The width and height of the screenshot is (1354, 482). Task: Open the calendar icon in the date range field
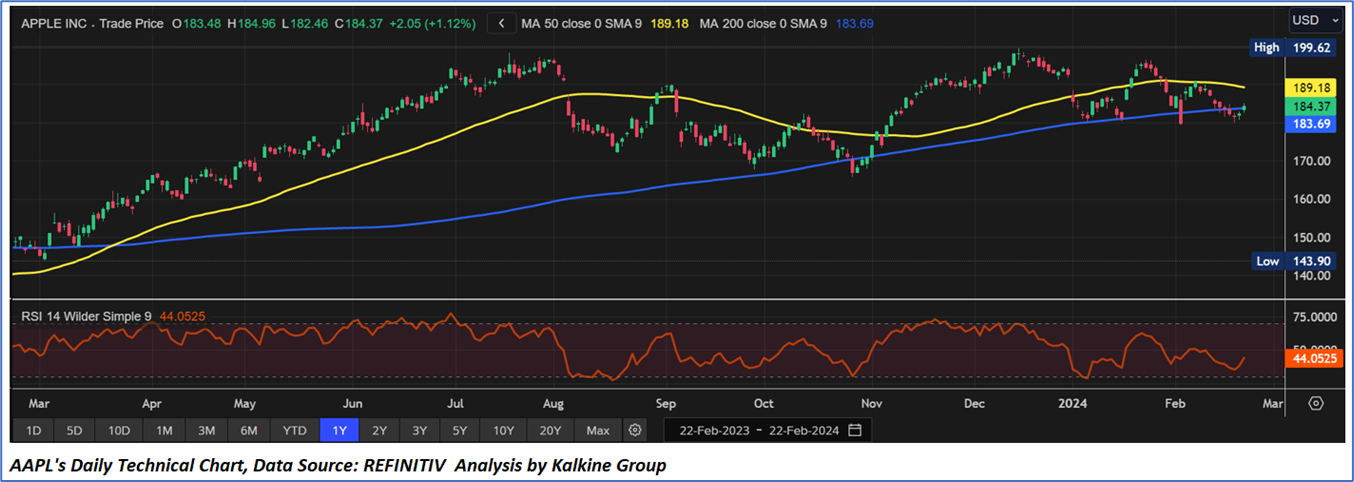(855, 430)
